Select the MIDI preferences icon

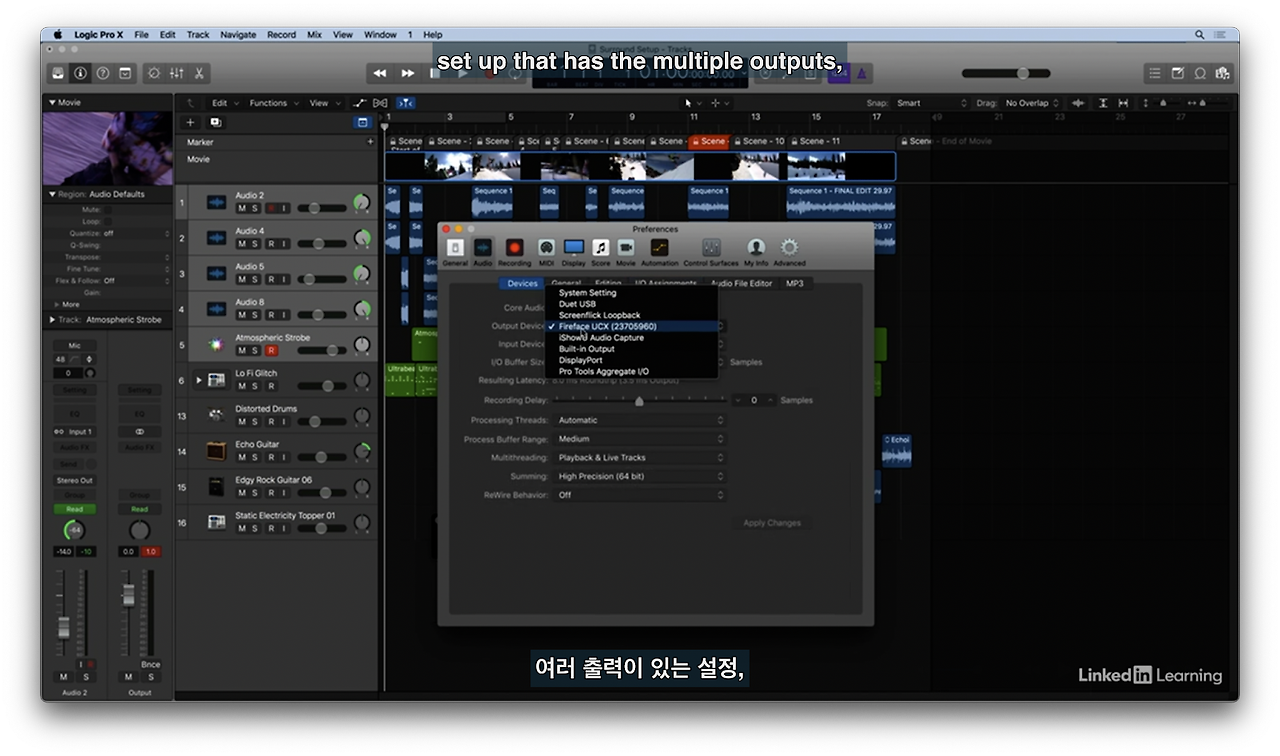(x=546, y=250)
